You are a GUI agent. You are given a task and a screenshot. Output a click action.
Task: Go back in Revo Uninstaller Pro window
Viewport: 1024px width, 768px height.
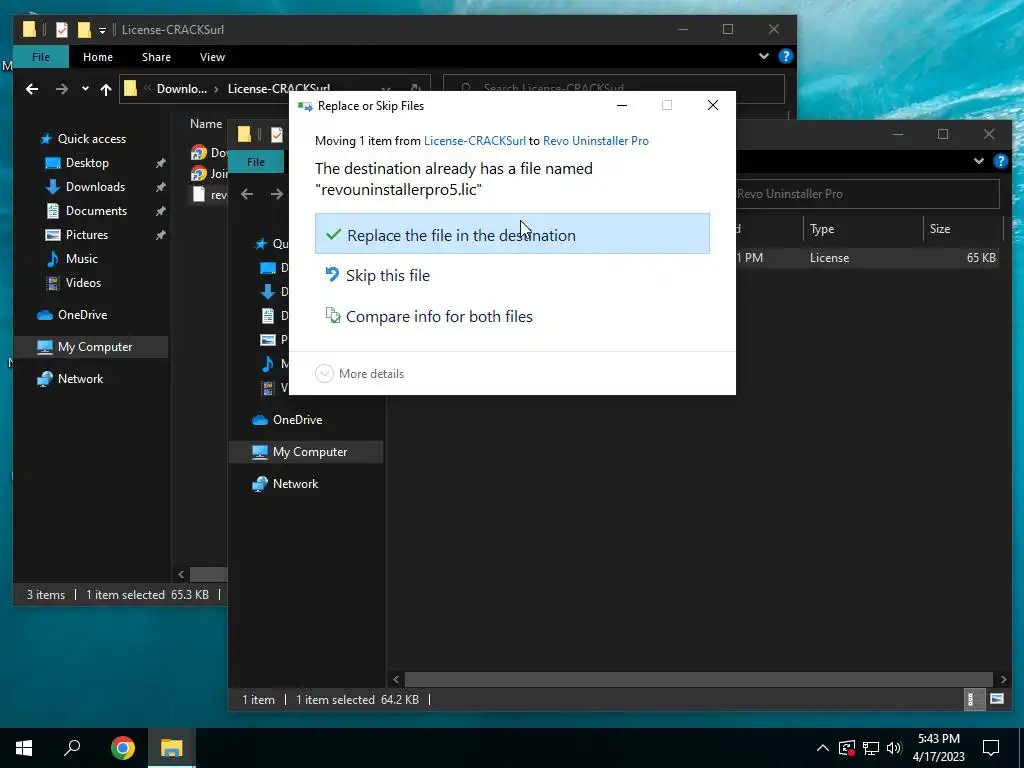pyautogui.click(x=247, y=194)
